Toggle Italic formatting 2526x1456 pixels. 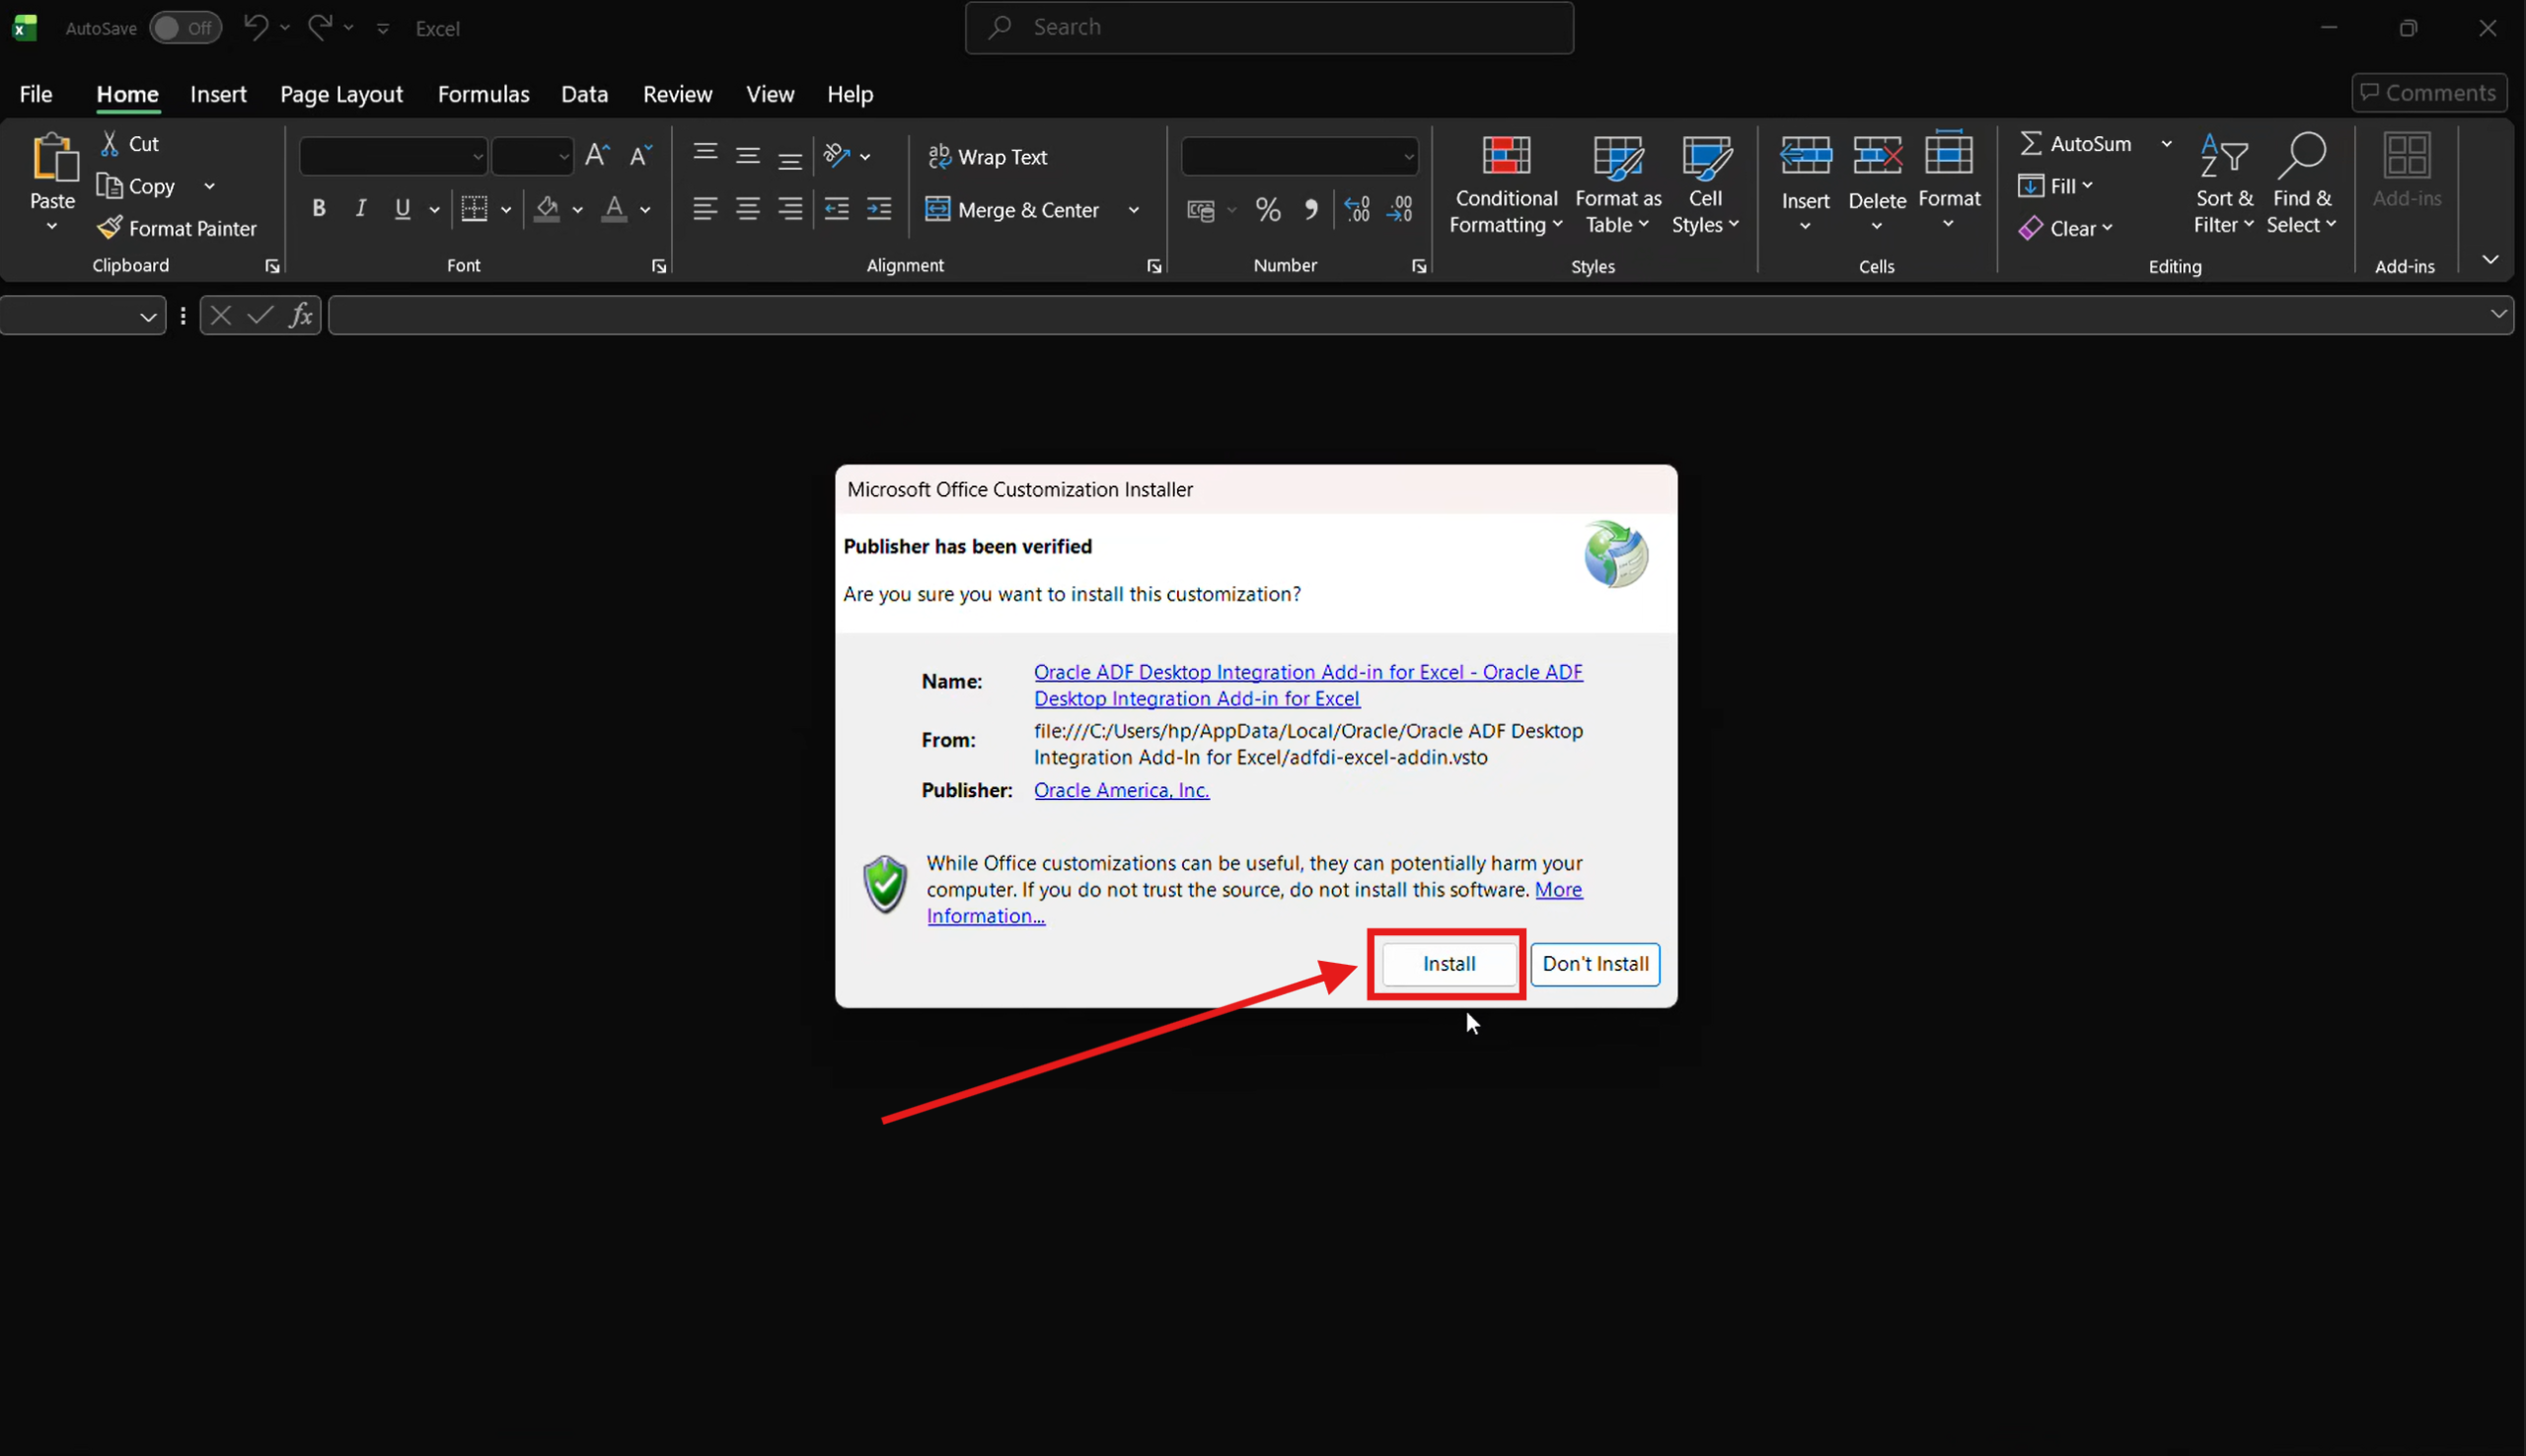(360, 209)
